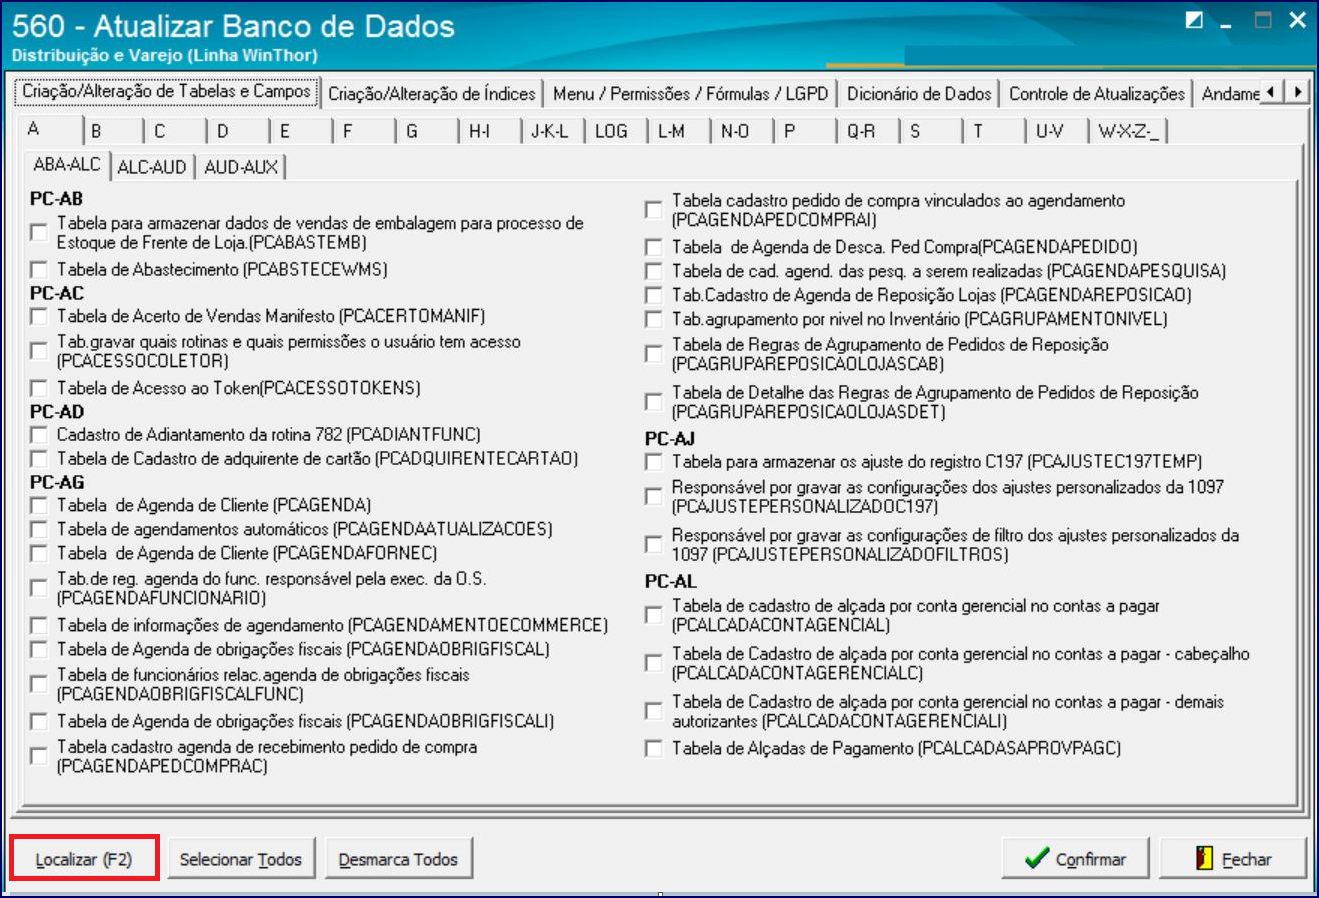Select the AUD-AUX sub-tab
1319x898 pixels.
[x=241, y=167]
